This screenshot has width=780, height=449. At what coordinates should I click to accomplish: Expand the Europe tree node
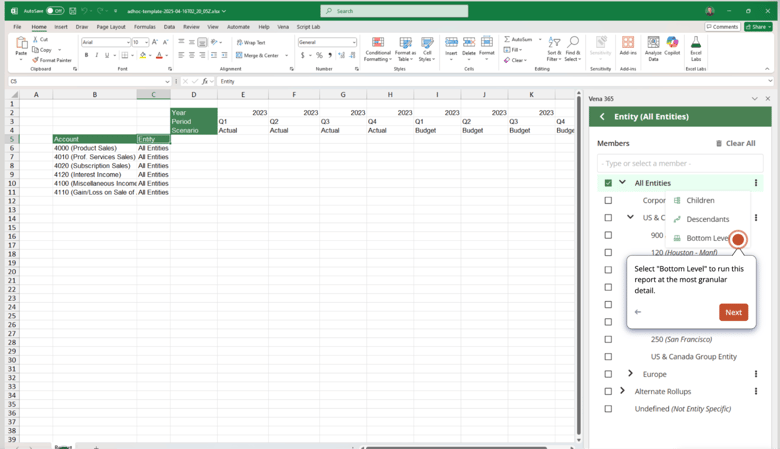[630, 374]
